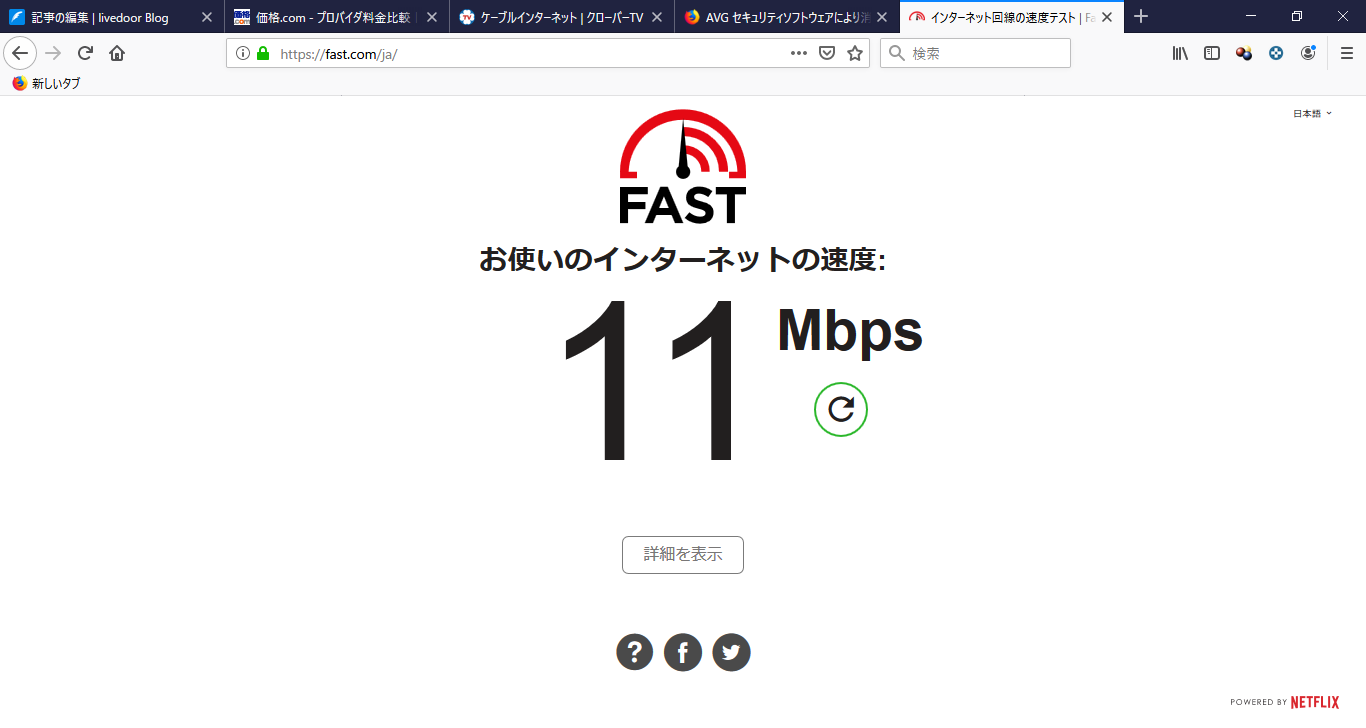The height and width of the screenshot is (728, 1366).
Task: Open the Firefox hamburger menu
Action: click(x=1347, y=53)
